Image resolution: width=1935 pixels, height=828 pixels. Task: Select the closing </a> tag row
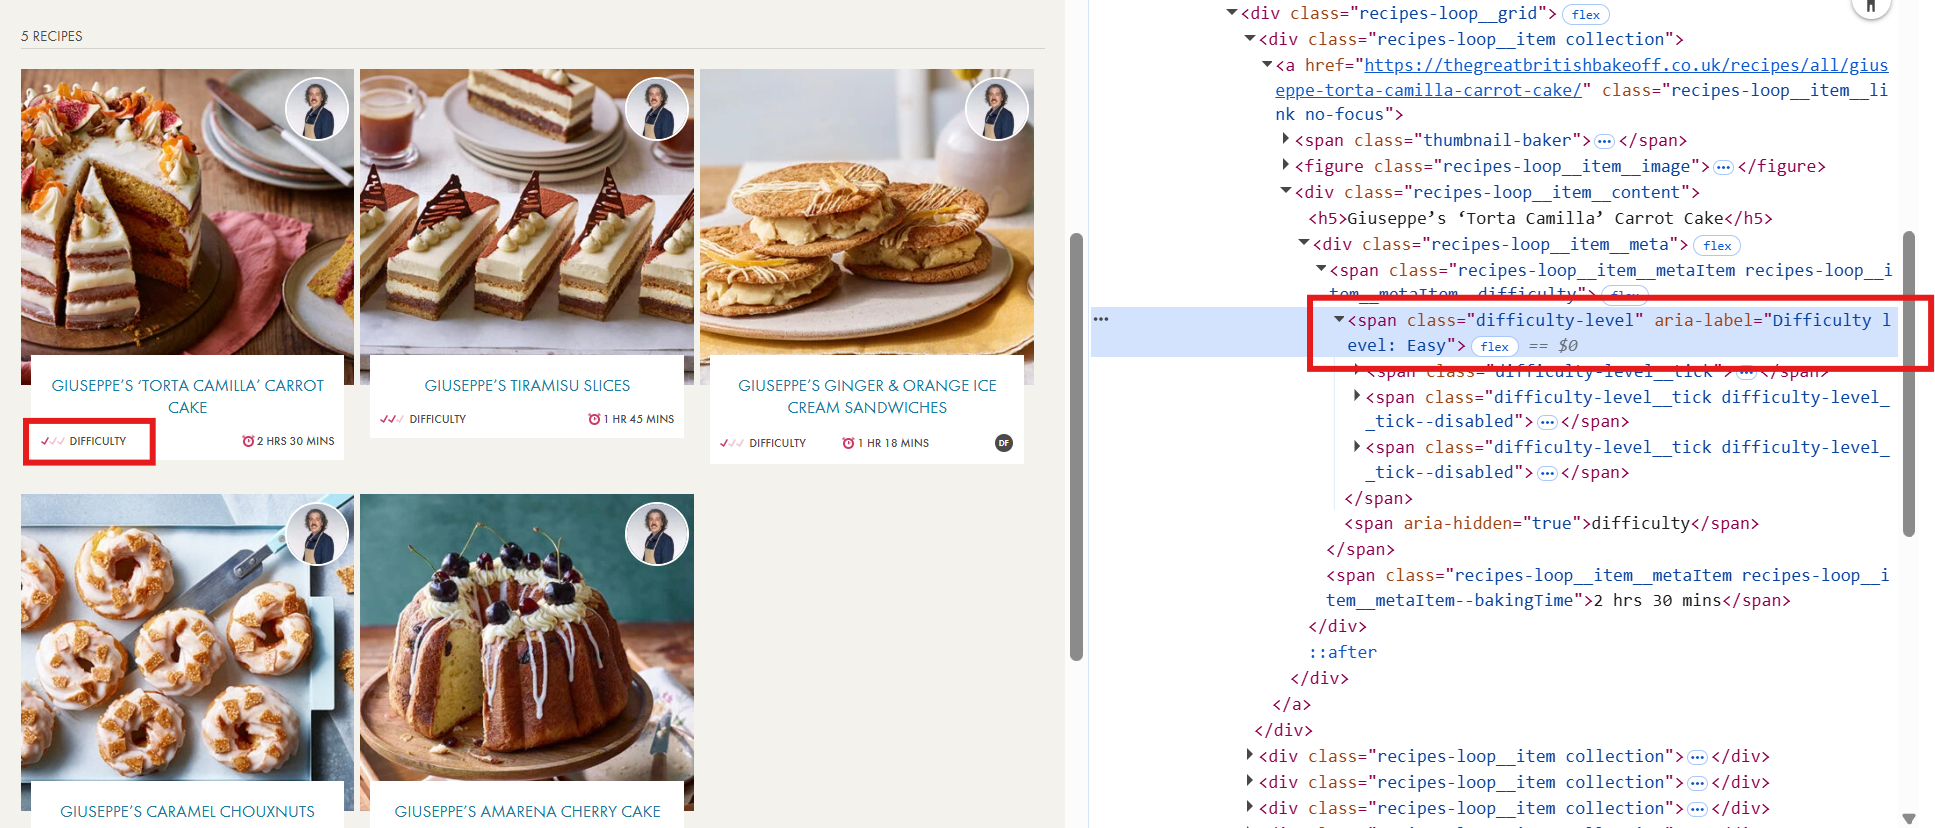tap(1291, 704)
